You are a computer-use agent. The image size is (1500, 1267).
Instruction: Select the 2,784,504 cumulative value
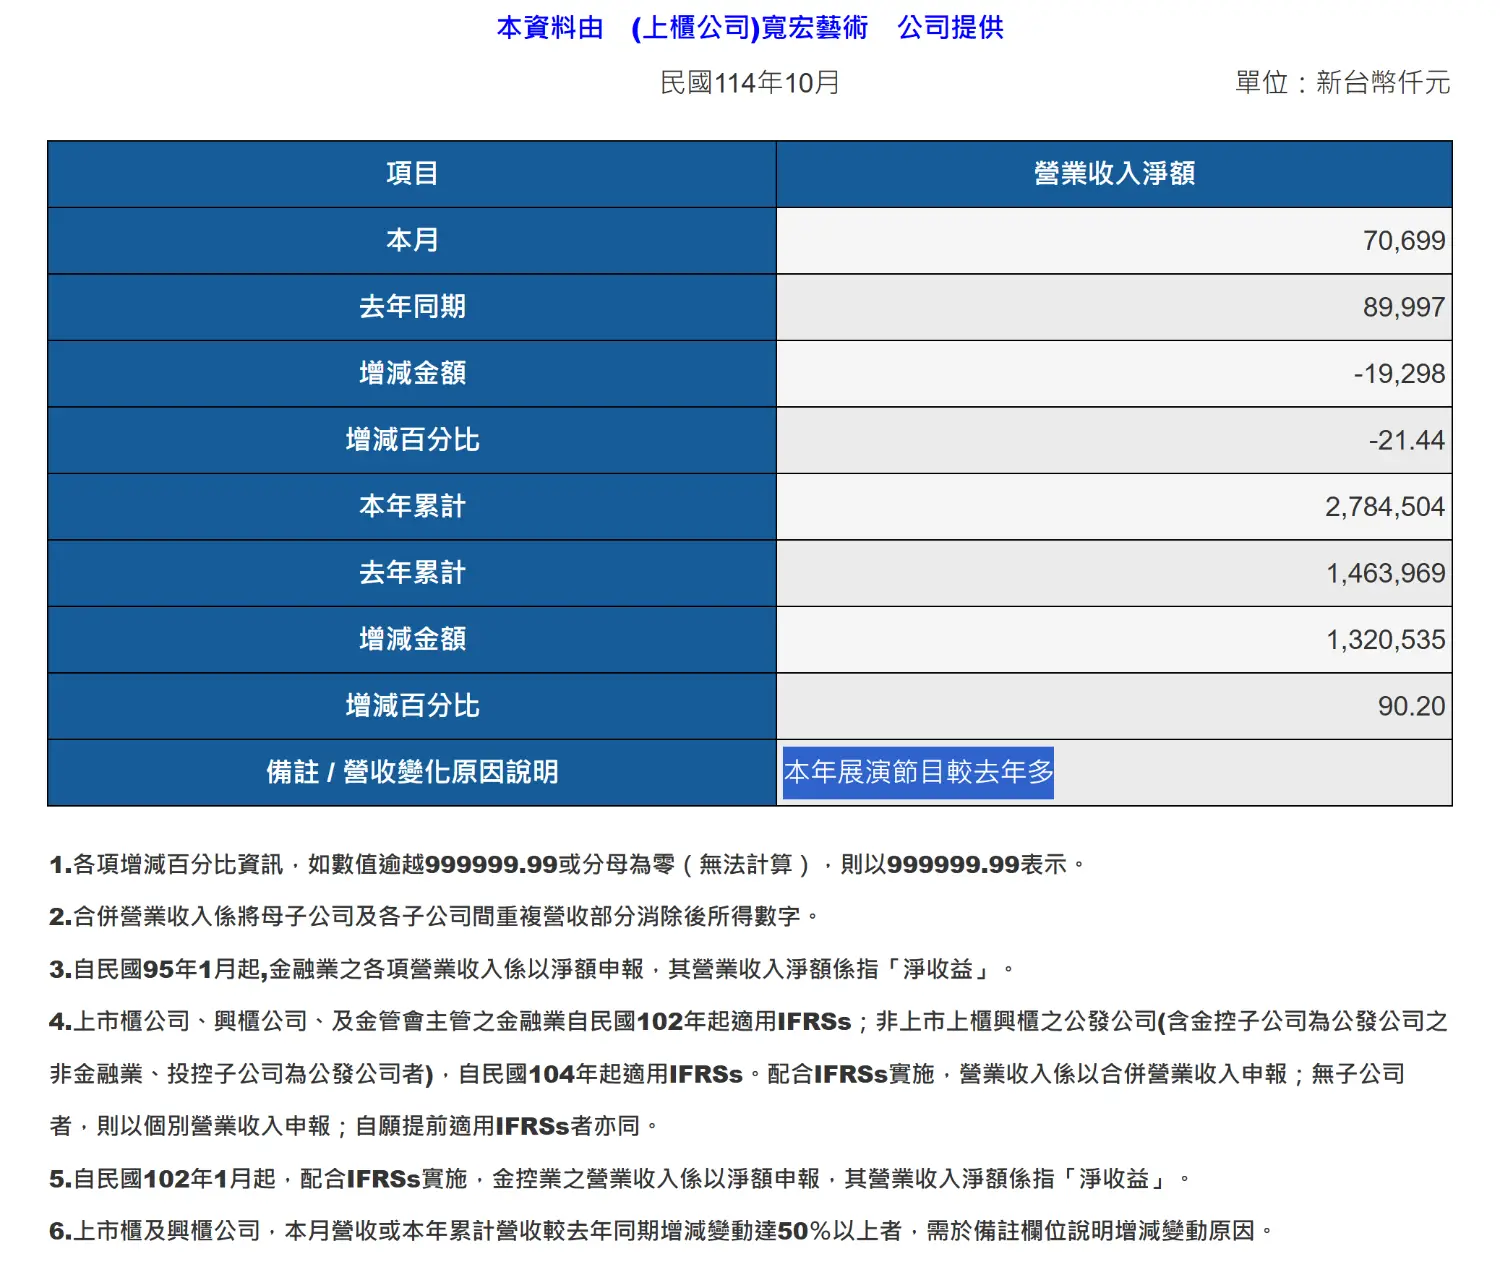tap(1384, 507)
